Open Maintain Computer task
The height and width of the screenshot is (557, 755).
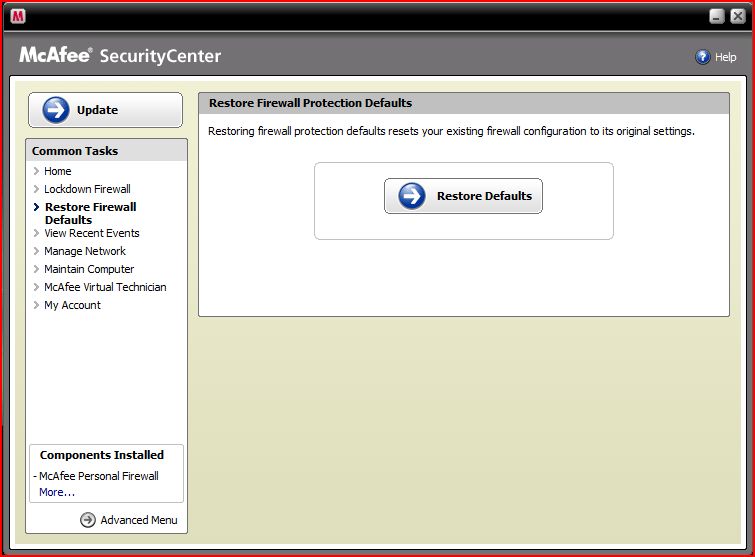coord(89,269)
